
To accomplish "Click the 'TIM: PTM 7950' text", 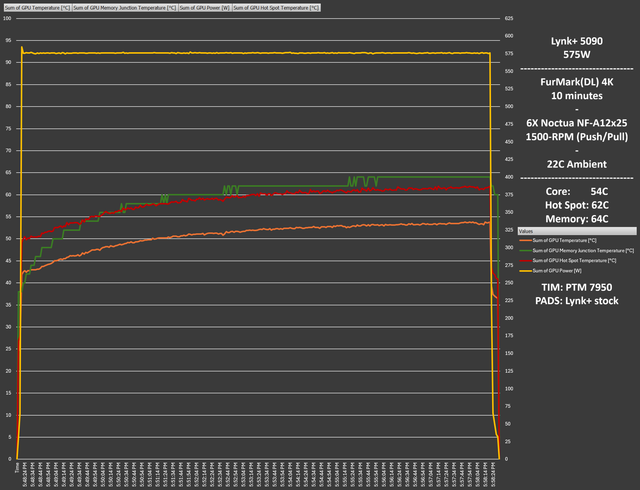I will point(577,287).
